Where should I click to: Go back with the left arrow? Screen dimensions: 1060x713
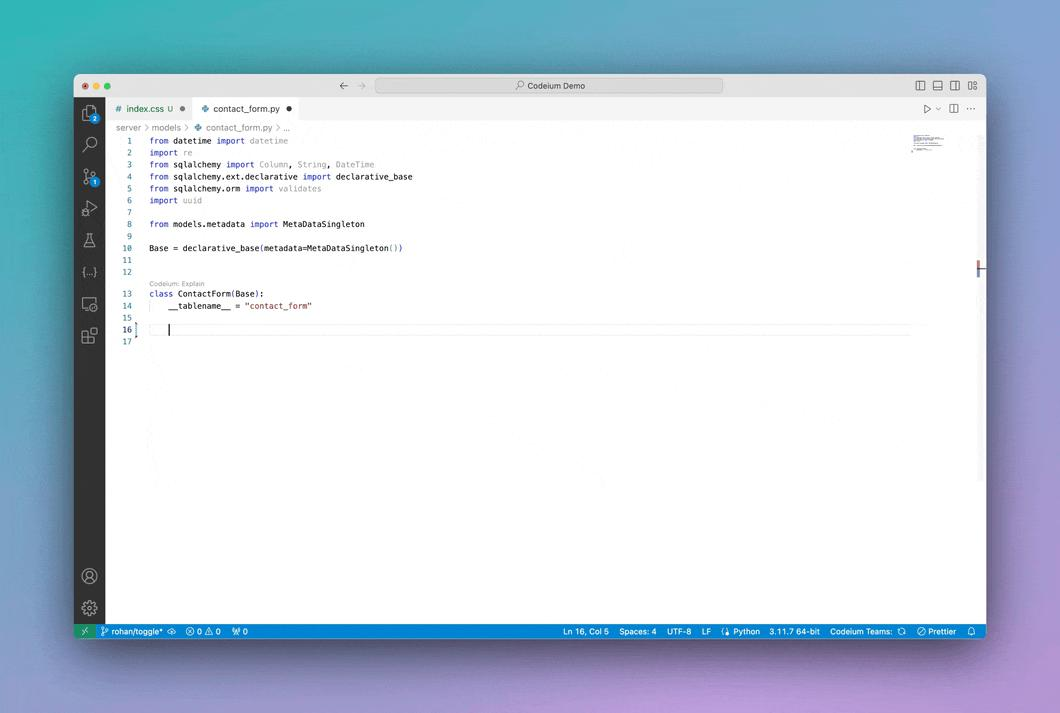tap(343, 86)
